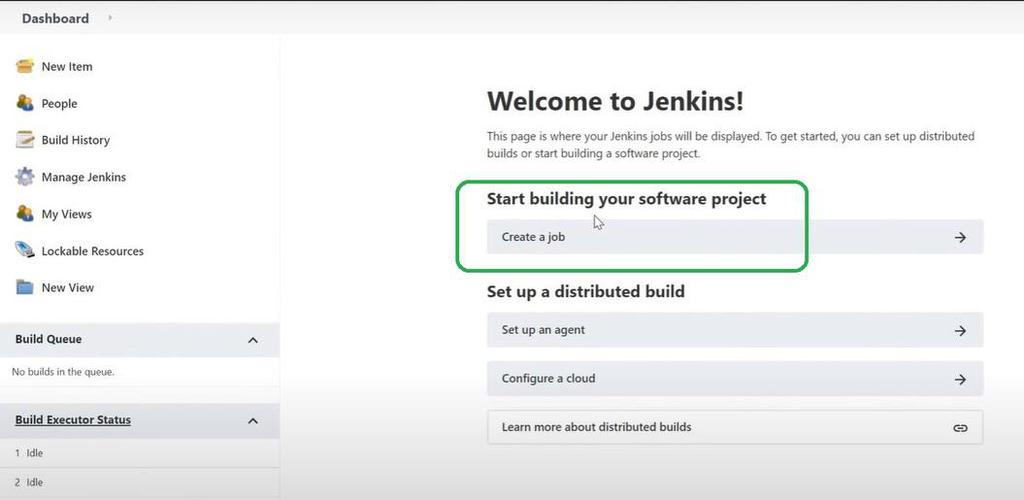Click the 'Welcome to Jenkins!' heading
The height and width of the screenshot is (500, 1024).
point(615,101)
